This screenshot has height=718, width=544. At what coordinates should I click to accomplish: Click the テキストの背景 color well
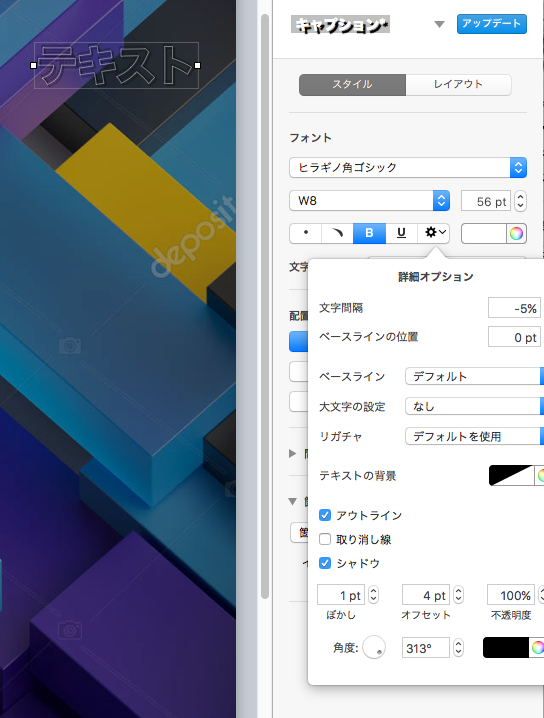click(511, 475)
